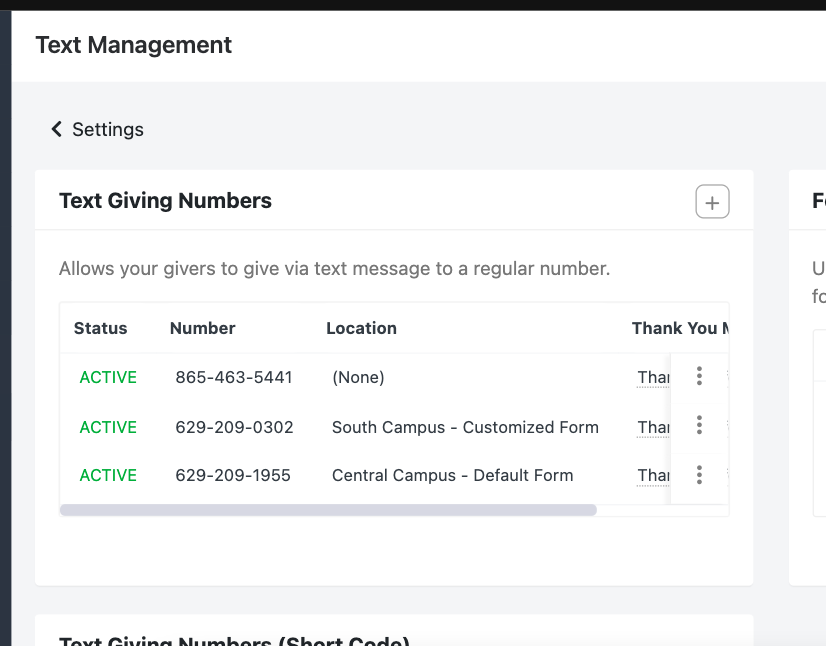Open options menu for 629-209-1955 row

[699, 475]
